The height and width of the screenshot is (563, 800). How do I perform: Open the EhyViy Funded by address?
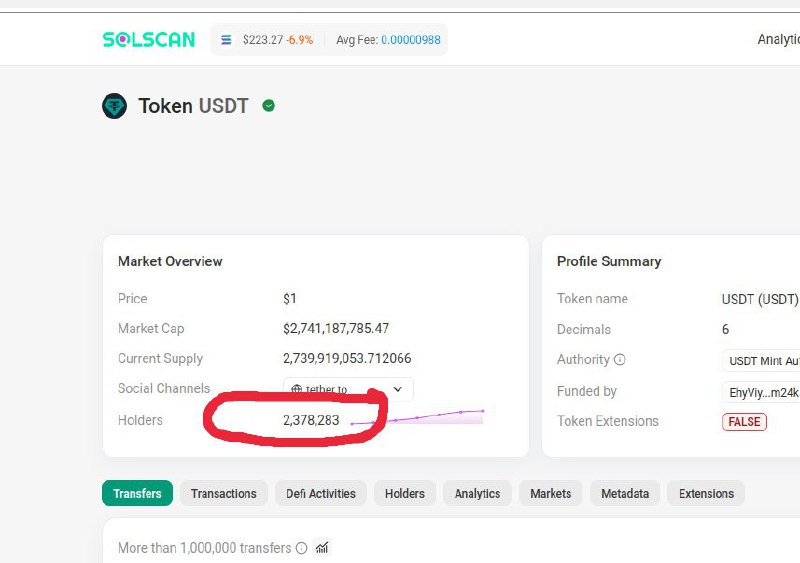pos(764,392)
